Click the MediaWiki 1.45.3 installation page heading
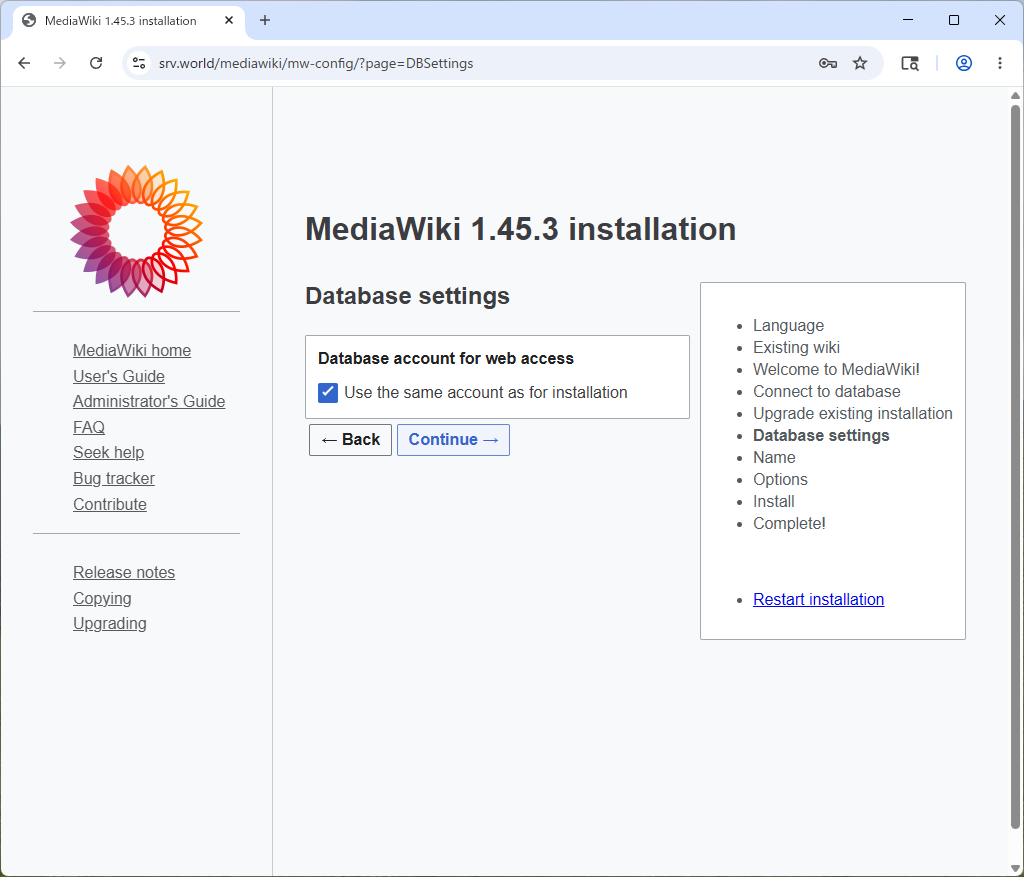The image size is (1024, 877). coord(520,229)
